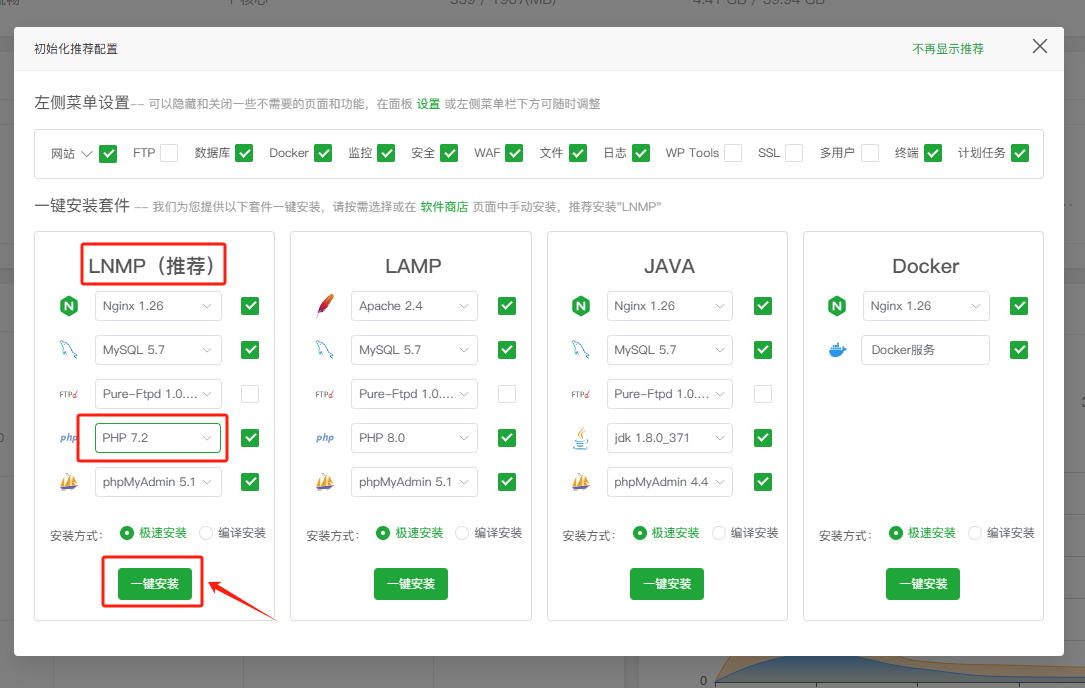Click the MySQL dolphin icon in JAVA card

tap(581, 350)
